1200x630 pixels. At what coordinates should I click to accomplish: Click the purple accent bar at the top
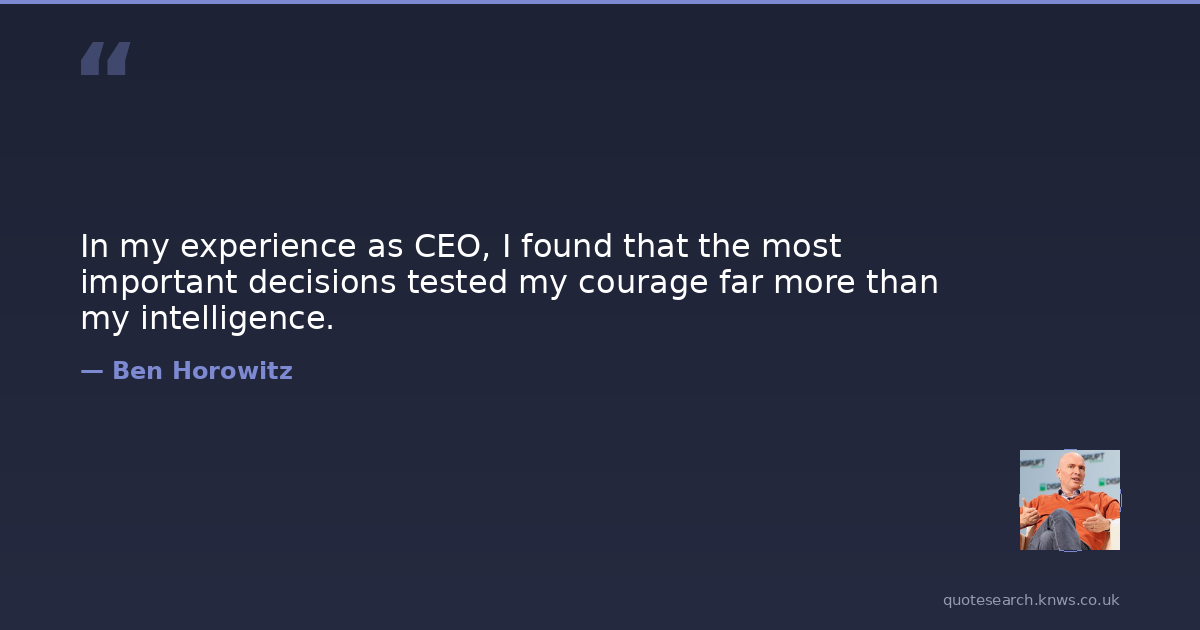[x=600, y=2]
